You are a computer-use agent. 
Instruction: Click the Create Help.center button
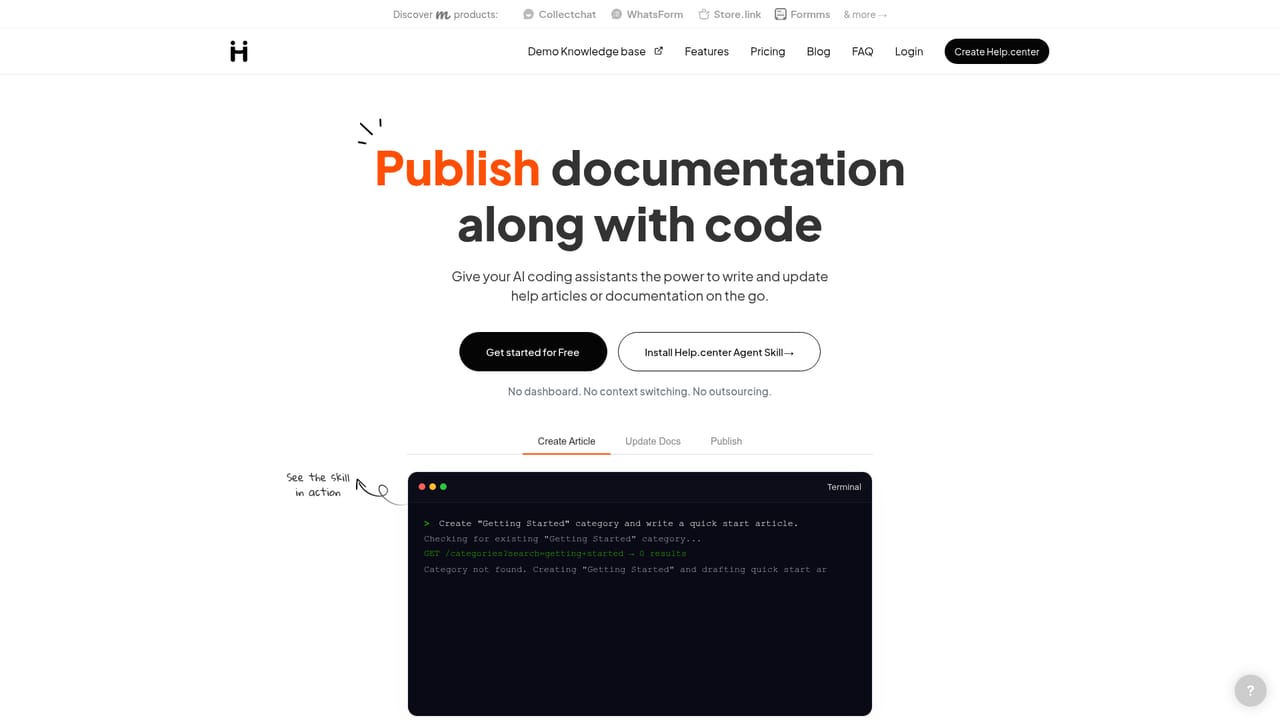997,51
